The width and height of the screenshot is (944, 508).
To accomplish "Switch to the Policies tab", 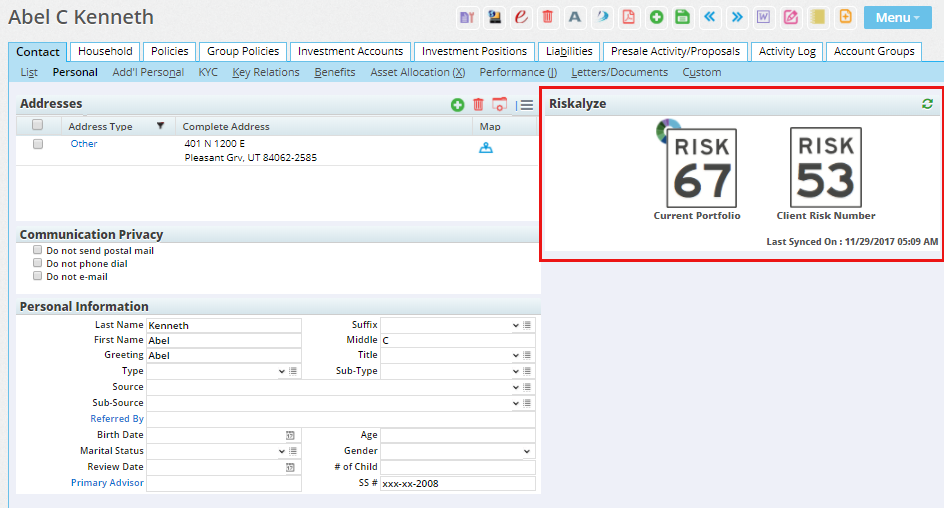I will click(170, 51).
